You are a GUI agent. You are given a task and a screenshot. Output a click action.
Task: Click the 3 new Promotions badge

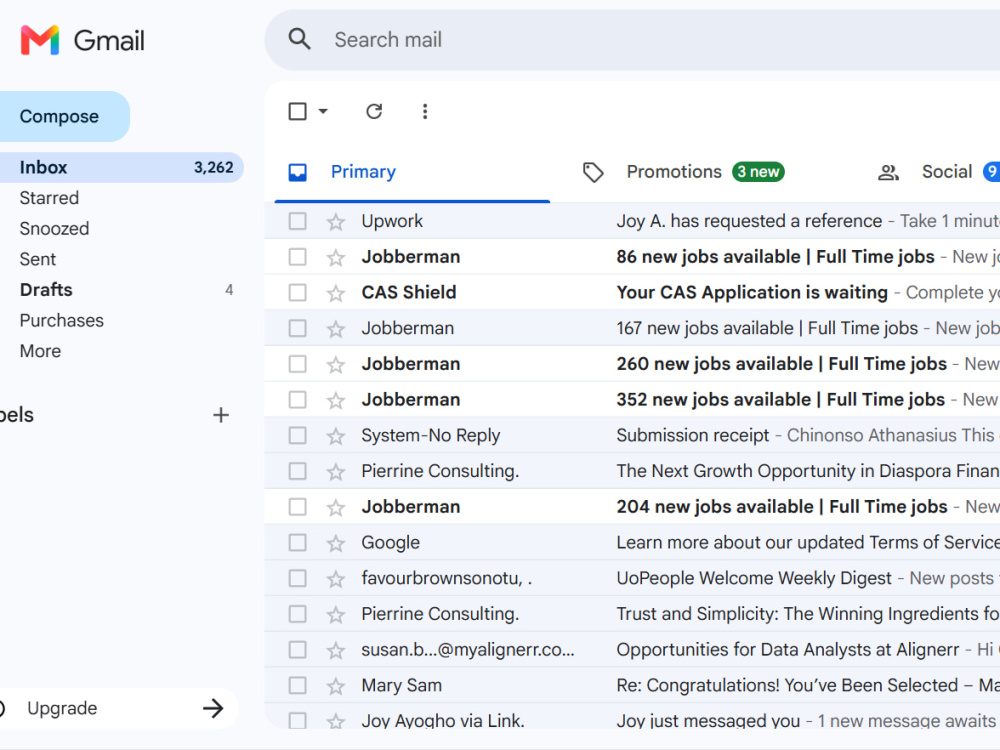[x=758, y=172]
